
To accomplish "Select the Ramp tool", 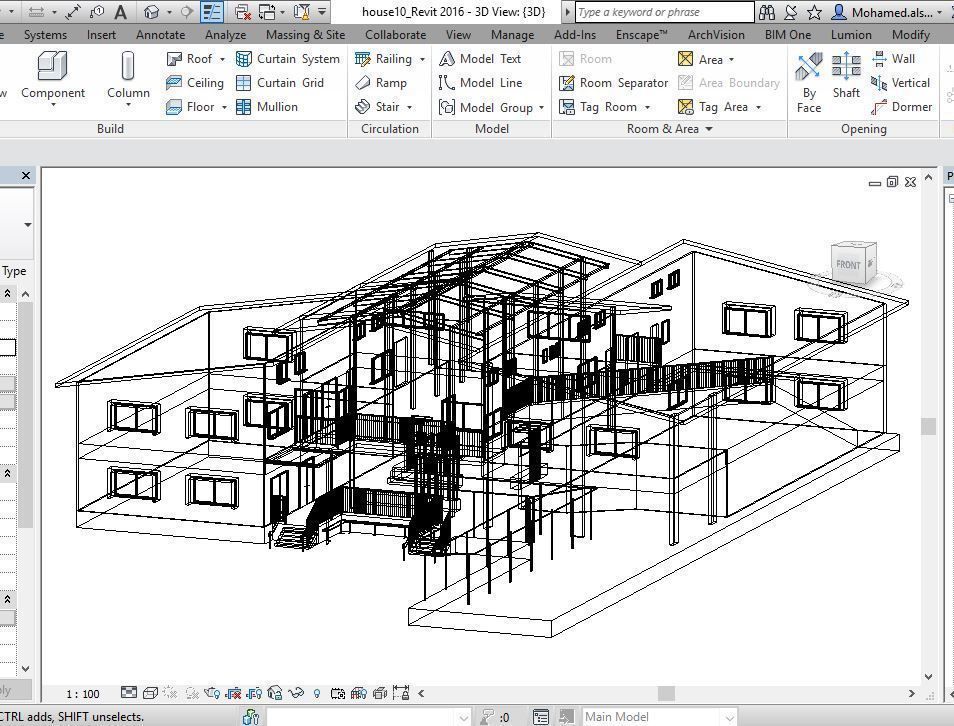I will pos(381,83).
